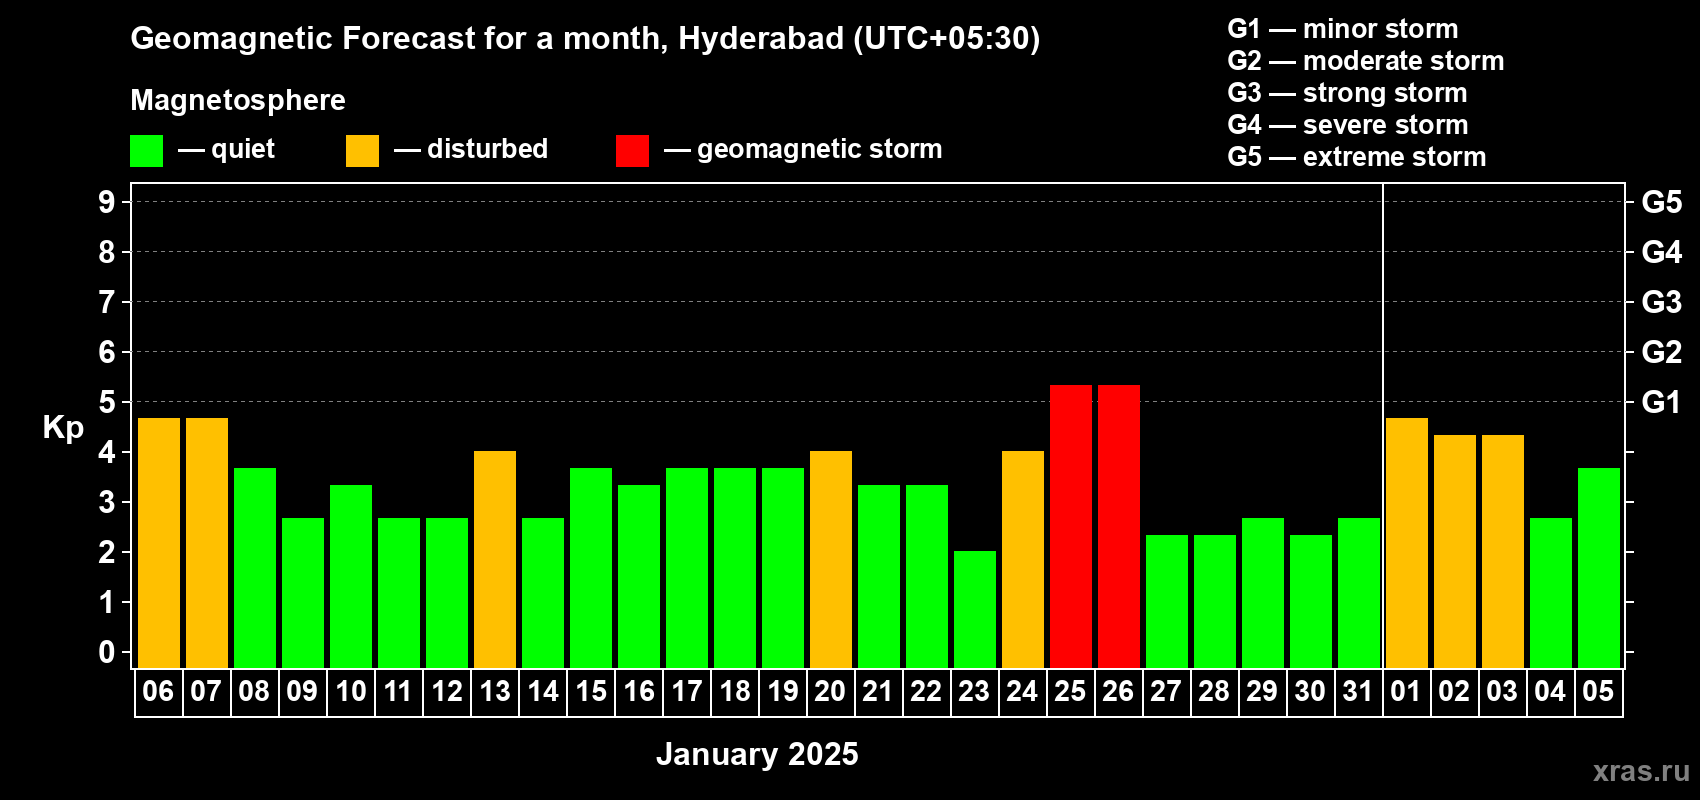Click 'G2 — moderate storm' legend text
This screenshot has height=800, width=1700.
point(1366,61)
